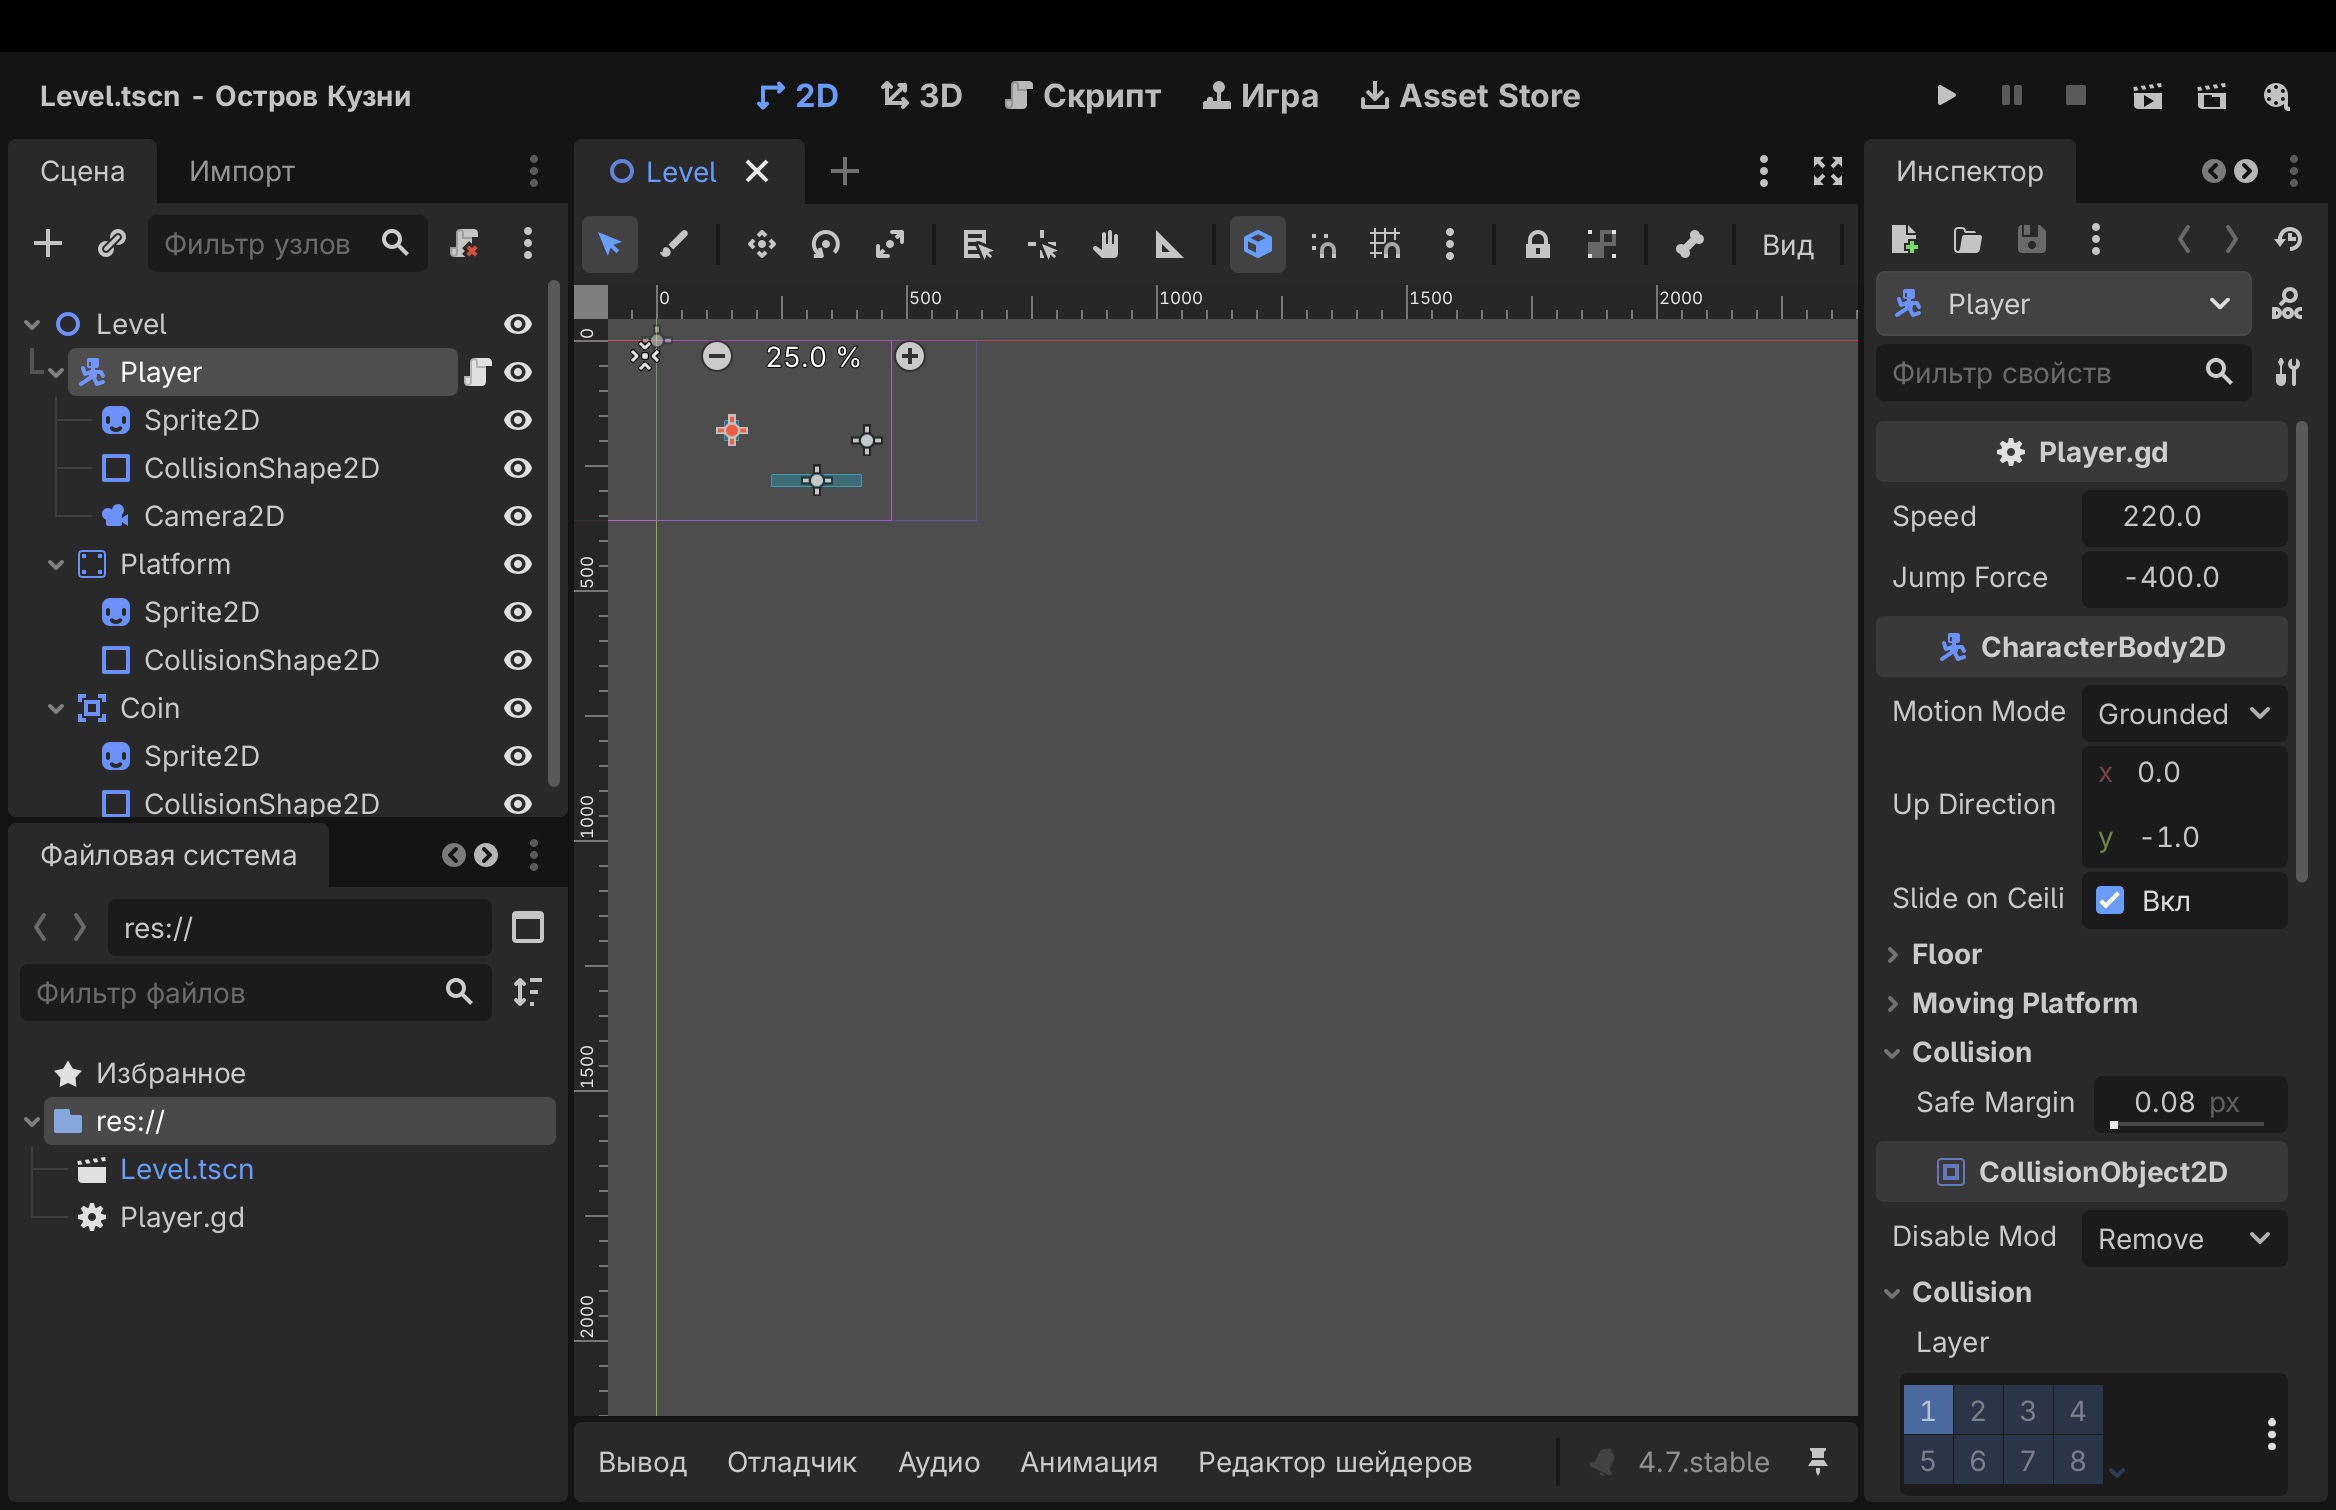2336x1510 pixels.
Task: Run the current scene
Action: point(2147,96)
